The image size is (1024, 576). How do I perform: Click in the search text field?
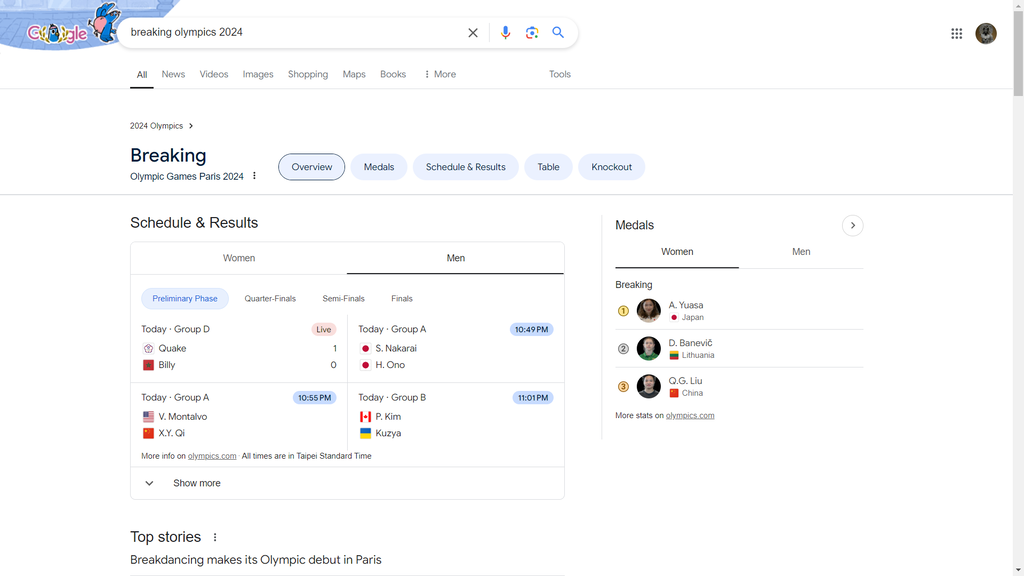click(294, 33)
